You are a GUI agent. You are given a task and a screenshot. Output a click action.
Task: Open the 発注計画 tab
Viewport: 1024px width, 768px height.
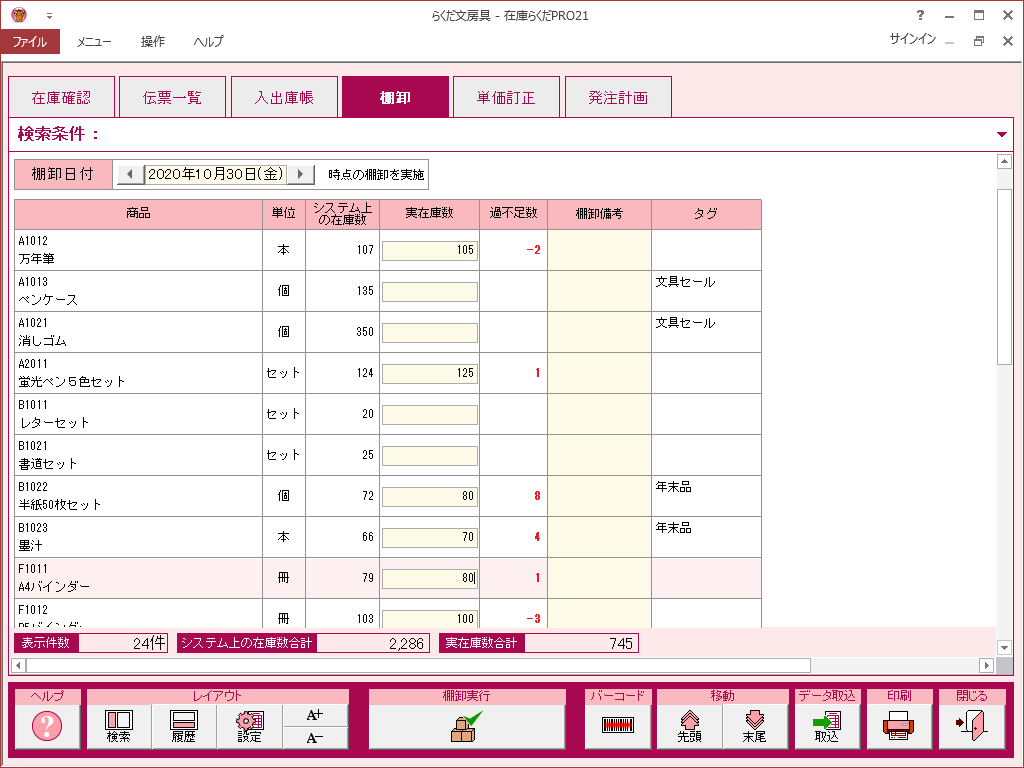(x=618, y=98)
